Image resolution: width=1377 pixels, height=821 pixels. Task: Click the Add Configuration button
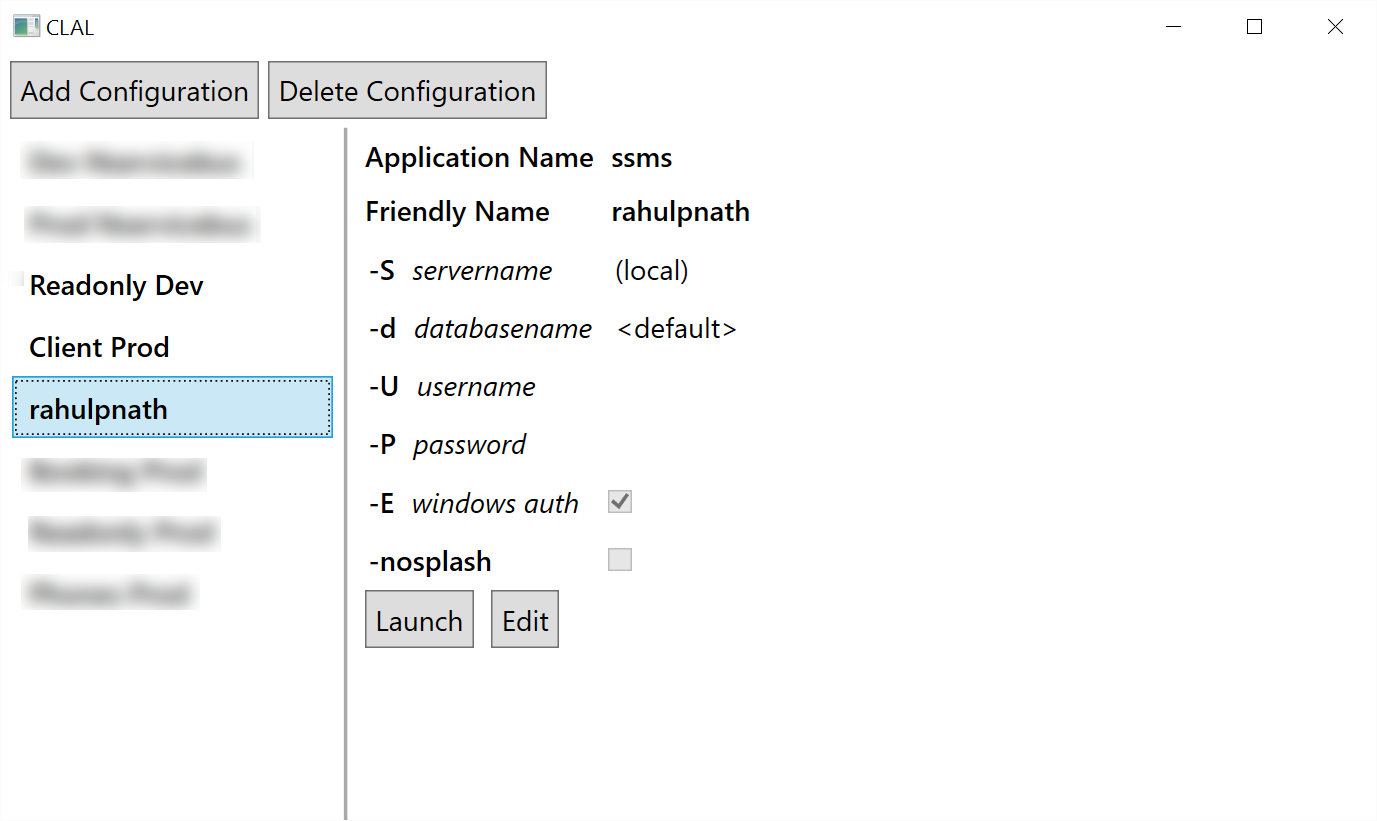[134, 91]
